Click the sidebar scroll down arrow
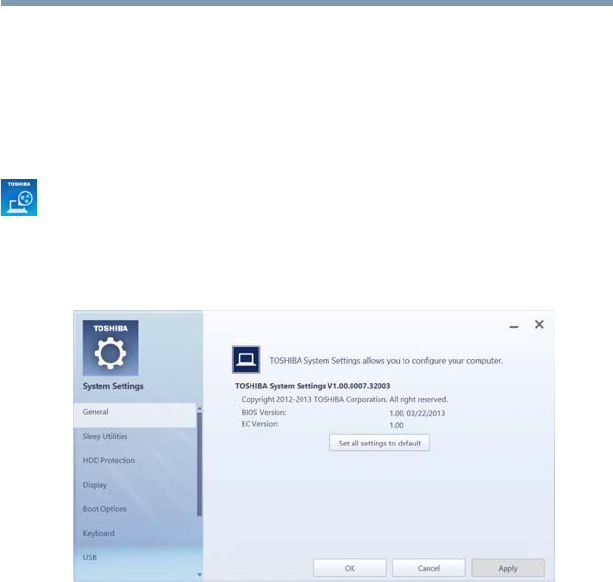The width and height of the screenshot is (613, 582). [199, 575]
